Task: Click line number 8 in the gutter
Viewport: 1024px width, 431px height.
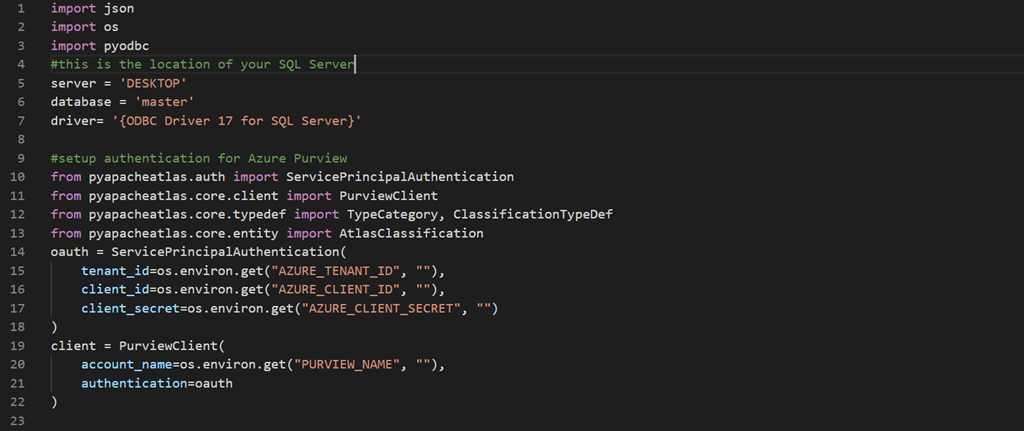Action: (22, 140)
